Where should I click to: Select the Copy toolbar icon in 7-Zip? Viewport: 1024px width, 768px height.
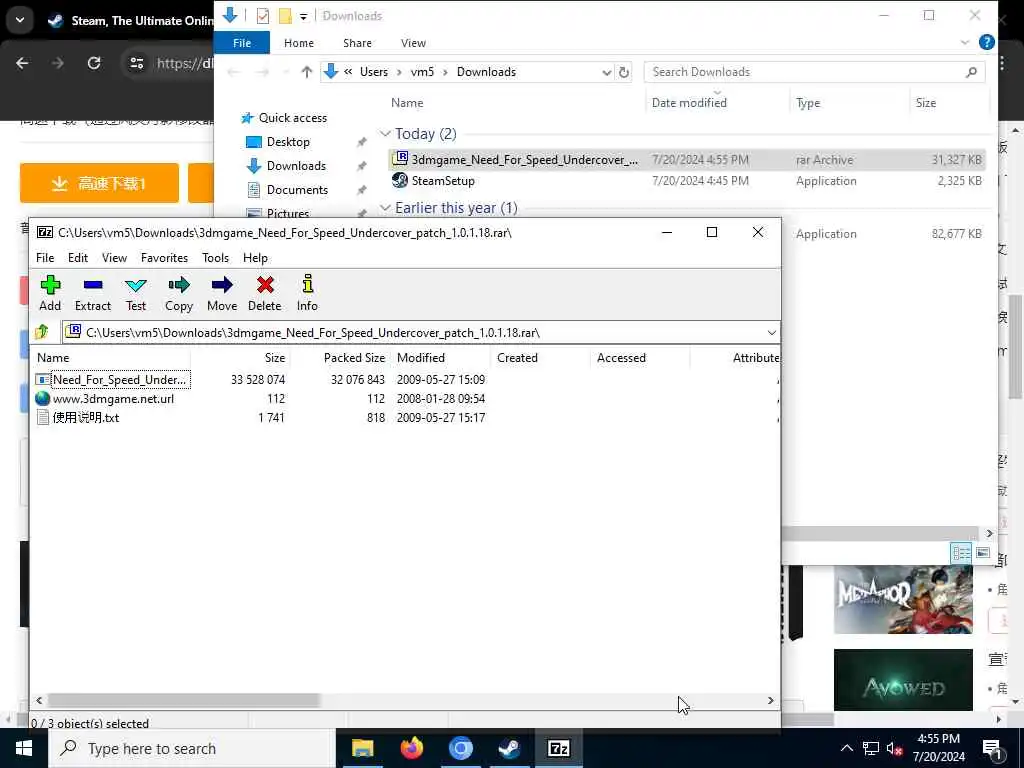178,293
